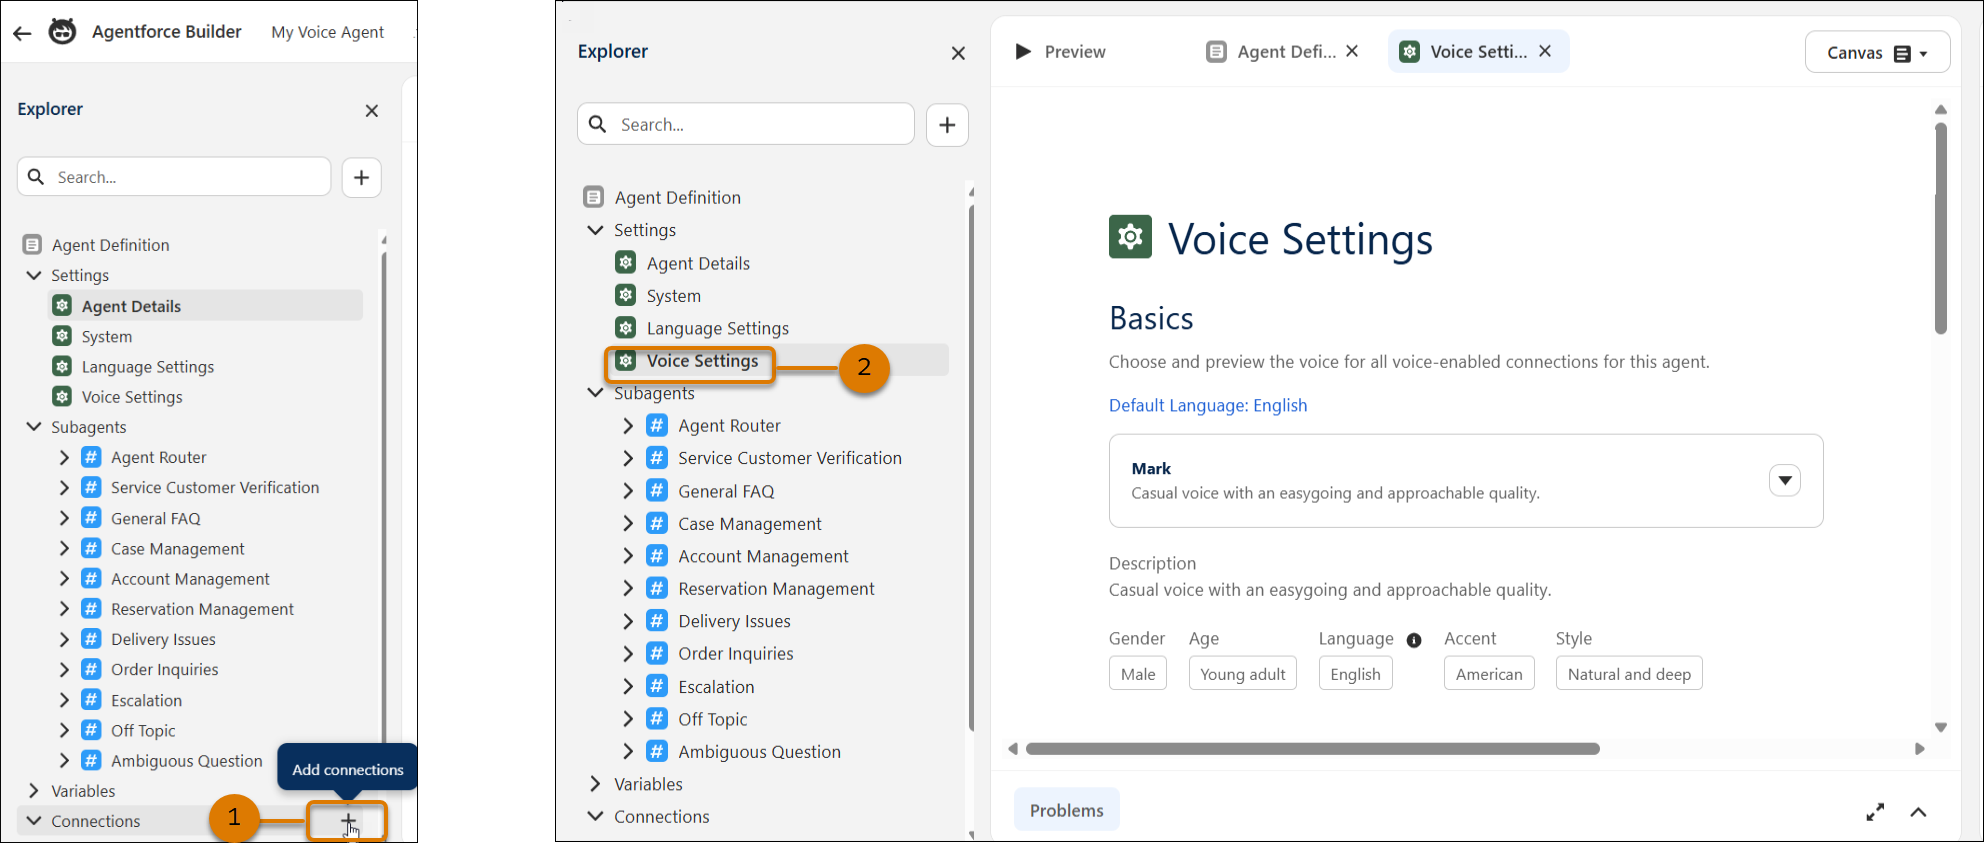
Task: Click the Language info icon
Action: [x=1414, y=640]
